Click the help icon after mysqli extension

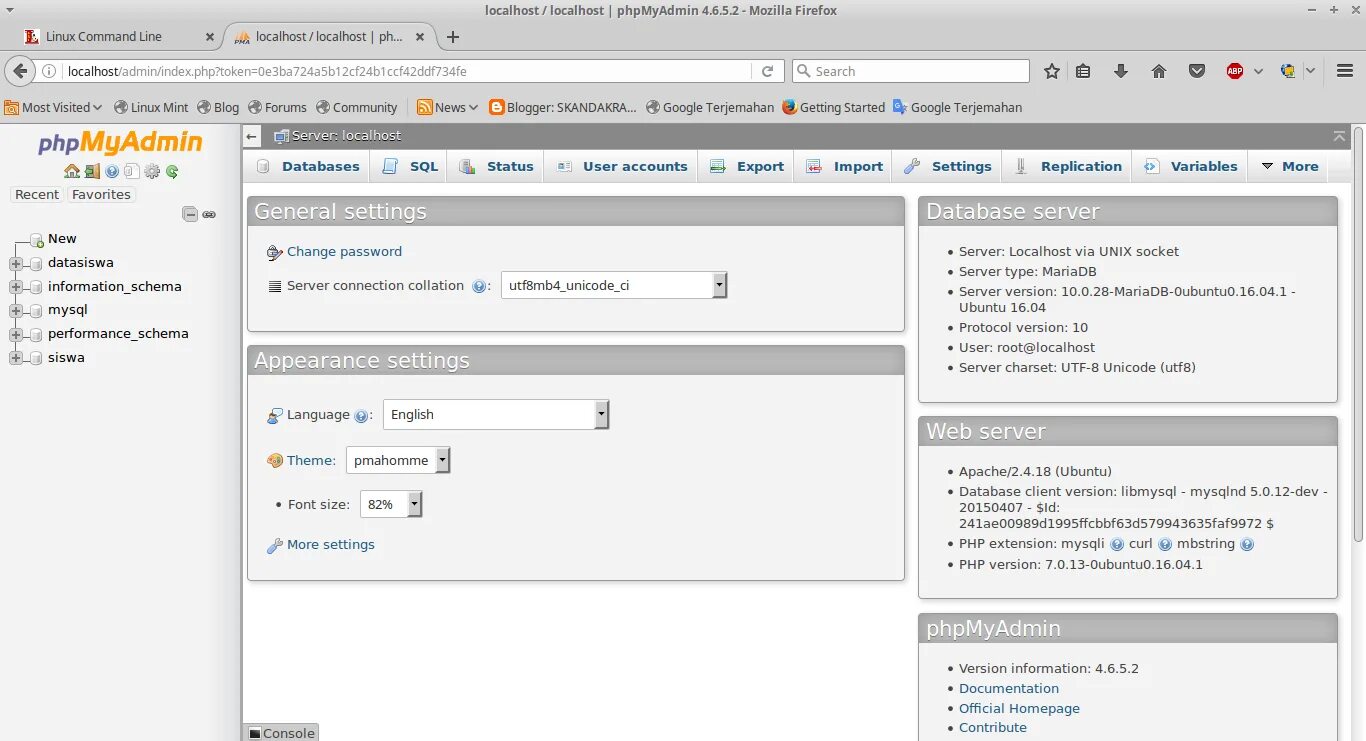pos(1117,545)
